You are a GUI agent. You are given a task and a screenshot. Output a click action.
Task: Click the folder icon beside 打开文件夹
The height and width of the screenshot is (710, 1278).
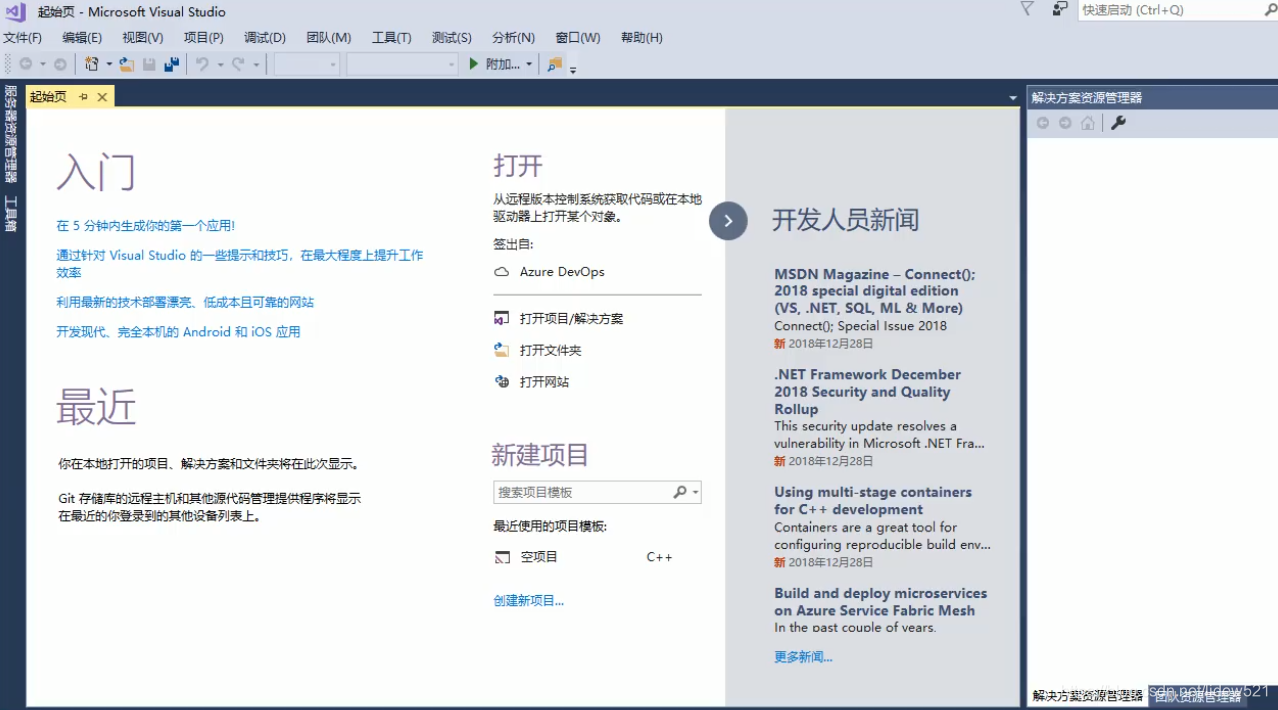502,350
